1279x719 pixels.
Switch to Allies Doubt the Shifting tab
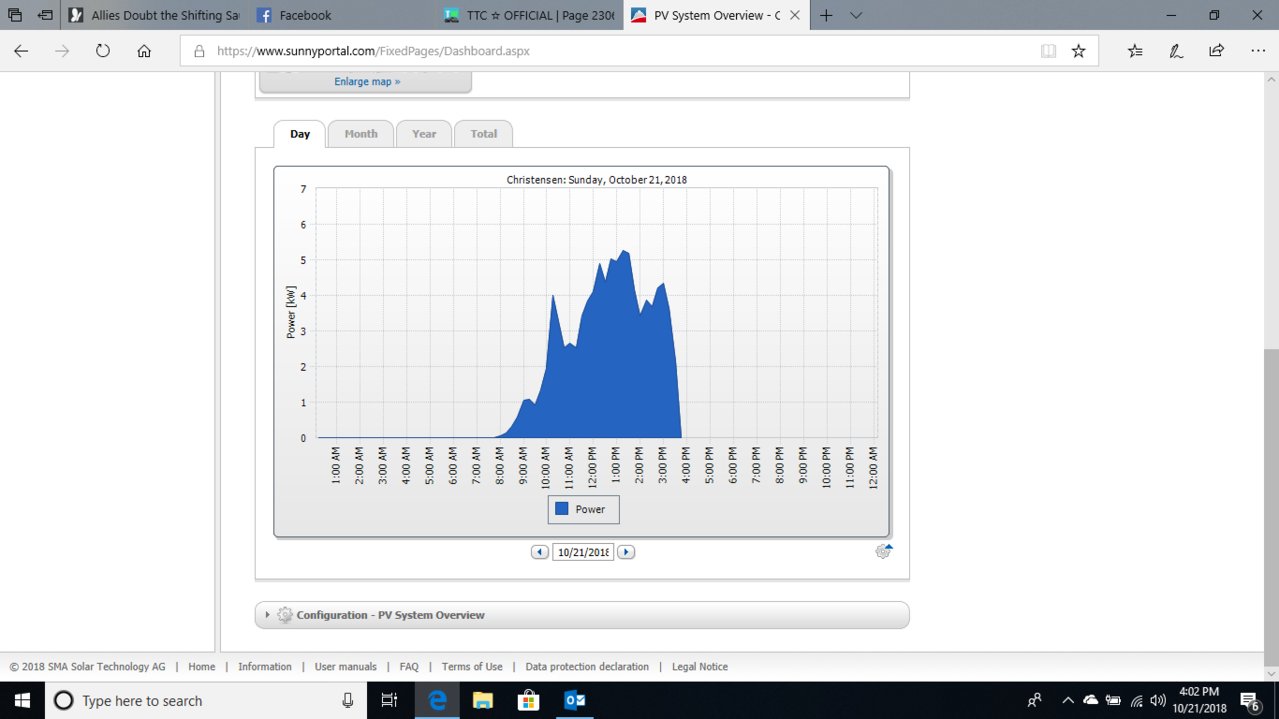tap(153, 15)
